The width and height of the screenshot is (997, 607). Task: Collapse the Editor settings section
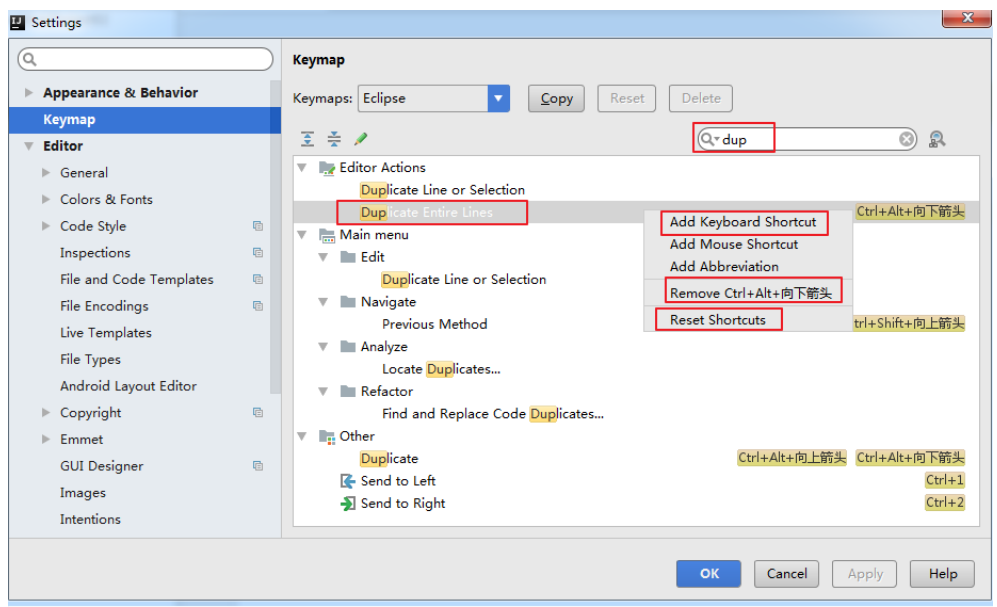coord(29,146)
